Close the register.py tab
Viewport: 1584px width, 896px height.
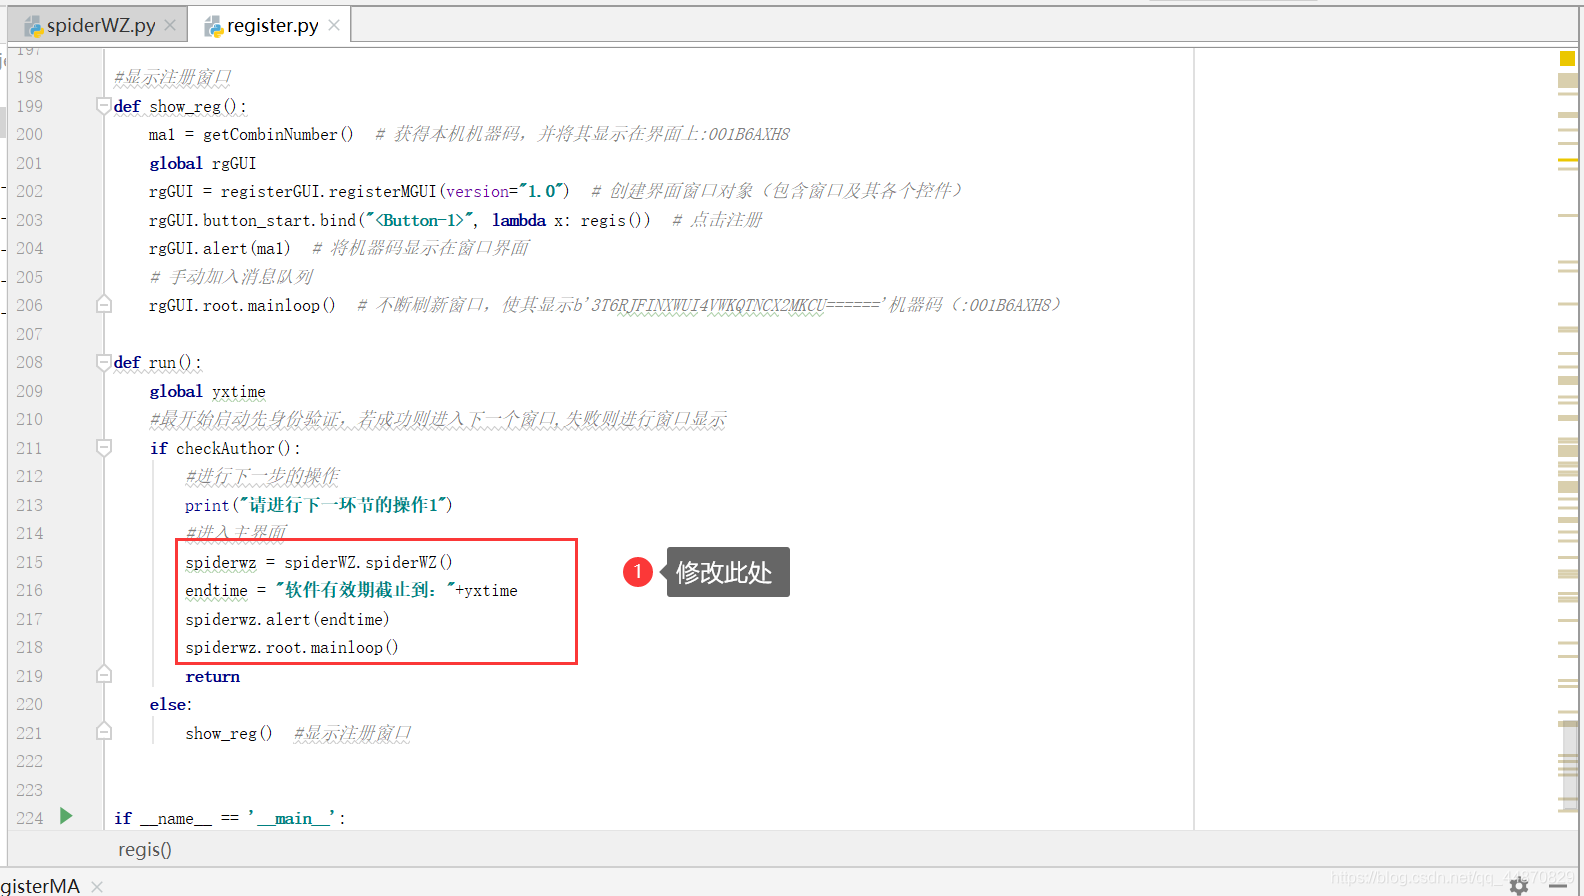click(x=334, y=25)
